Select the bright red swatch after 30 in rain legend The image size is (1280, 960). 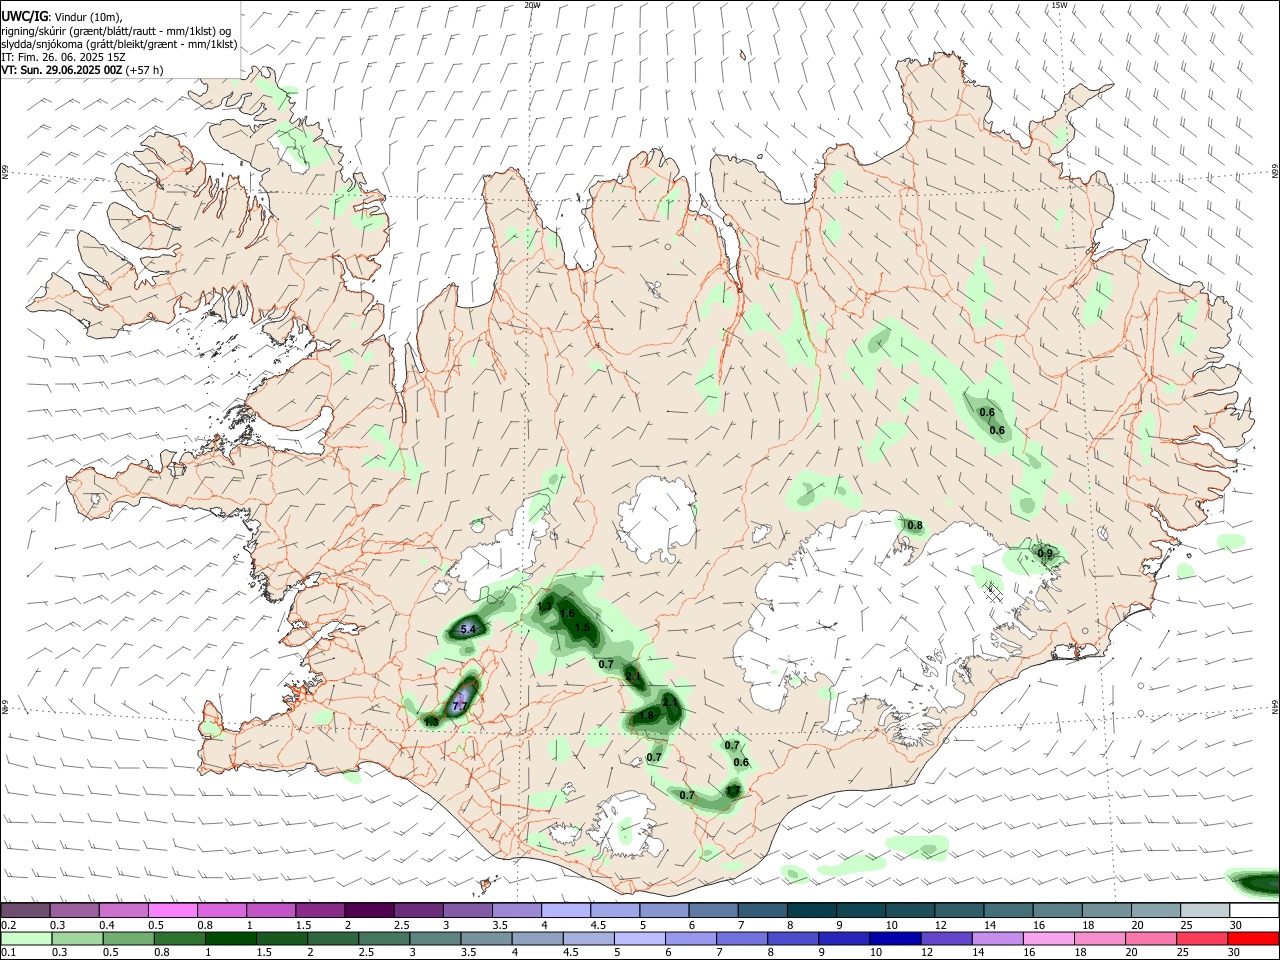(1253, 938)
